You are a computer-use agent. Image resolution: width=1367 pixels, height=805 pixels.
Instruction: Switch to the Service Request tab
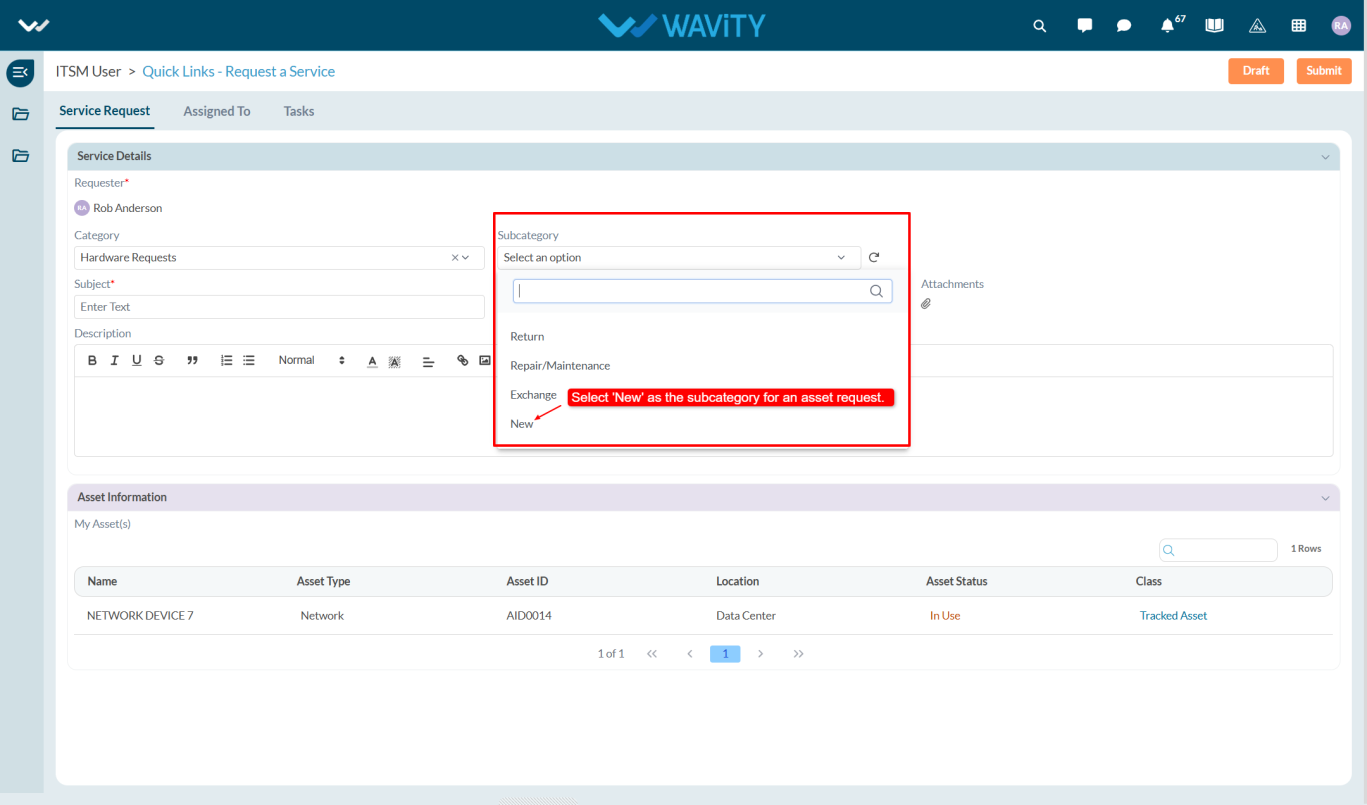pos(105,111)
